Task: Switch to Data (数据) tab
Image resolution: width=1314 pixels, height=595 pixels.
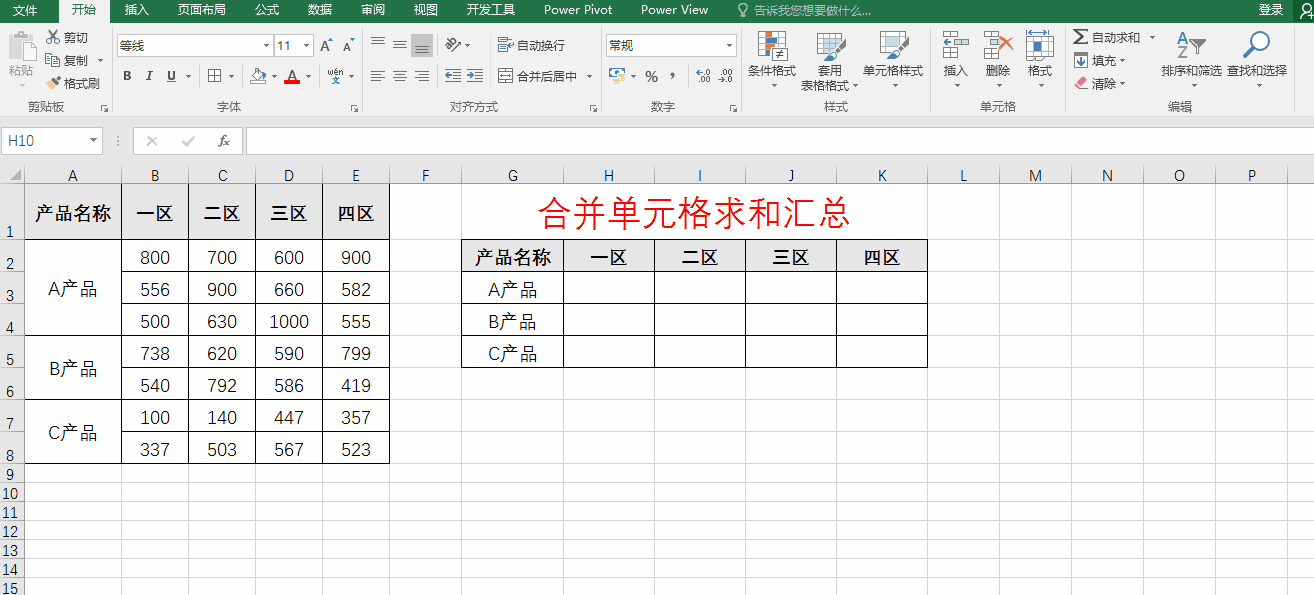Action: click(320, 10)
